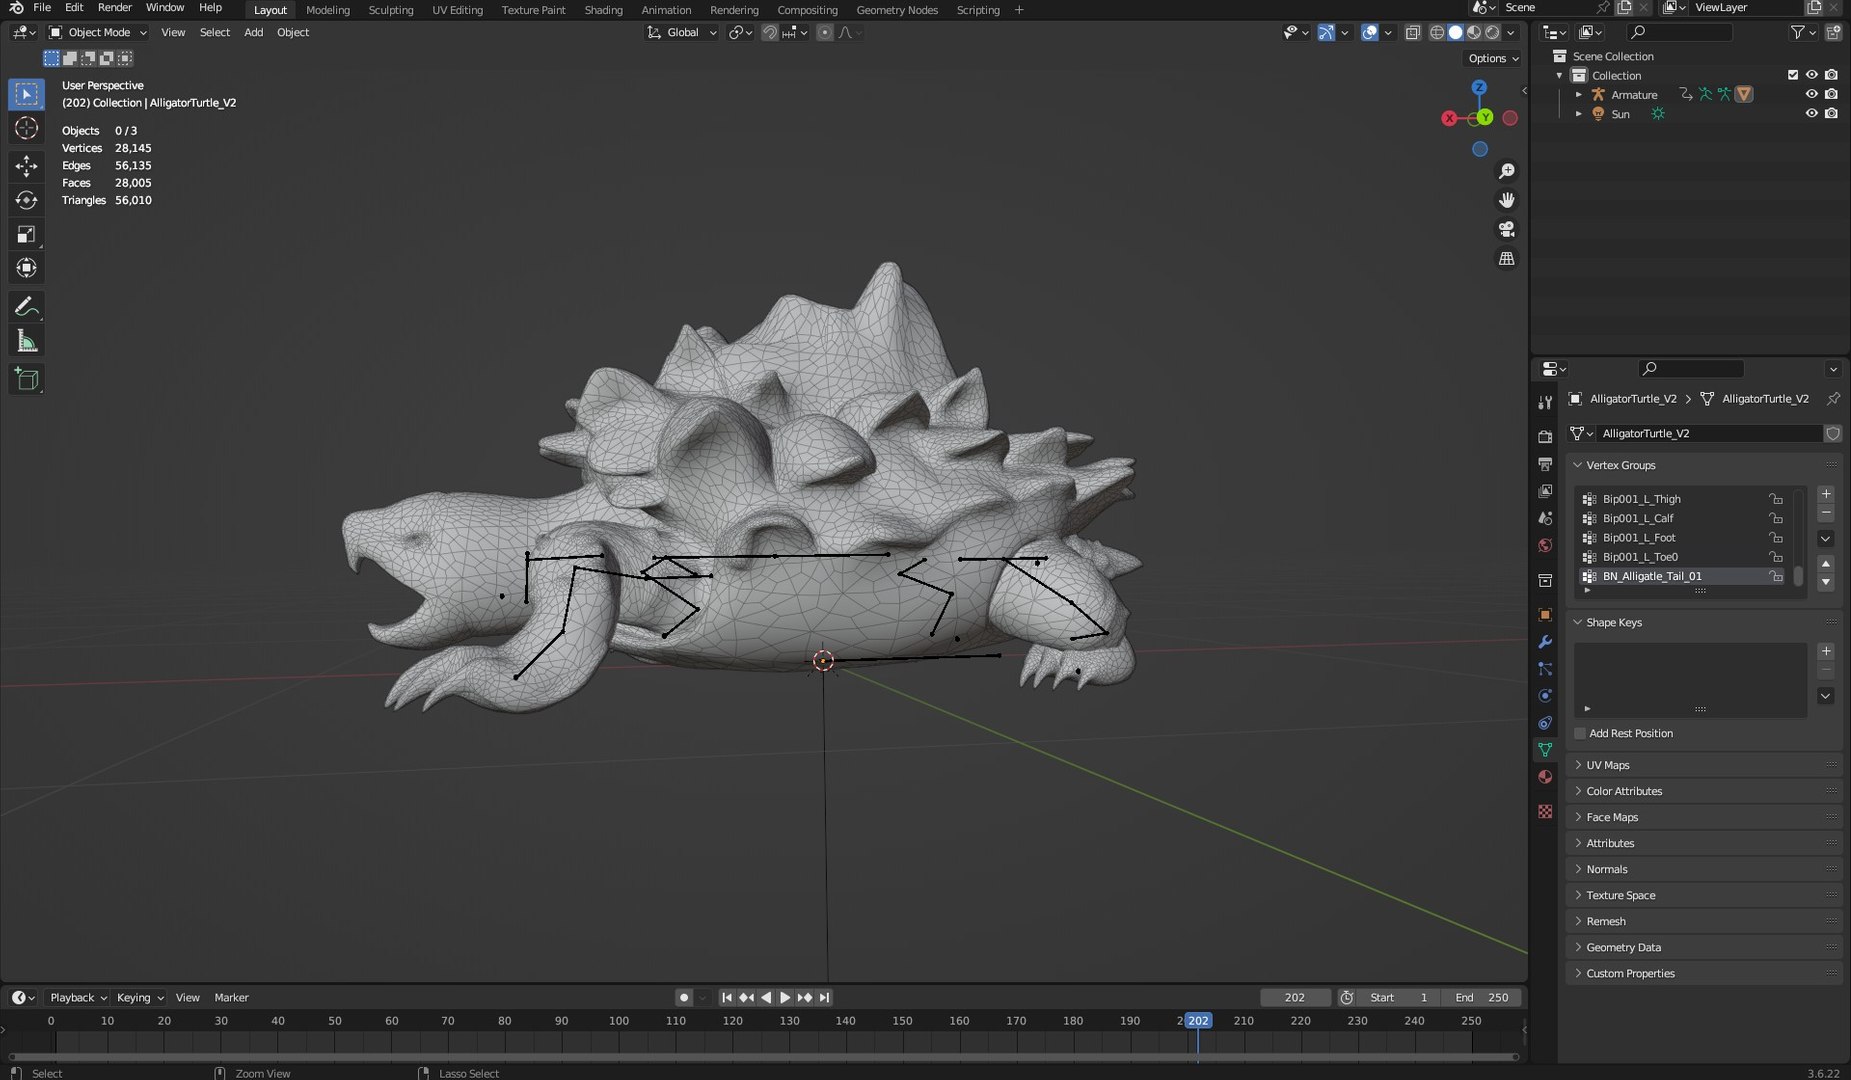This screenshot has width=1851, height=1080.
Task: Add a new vertex group with plus
Action: coord(1826,494)
